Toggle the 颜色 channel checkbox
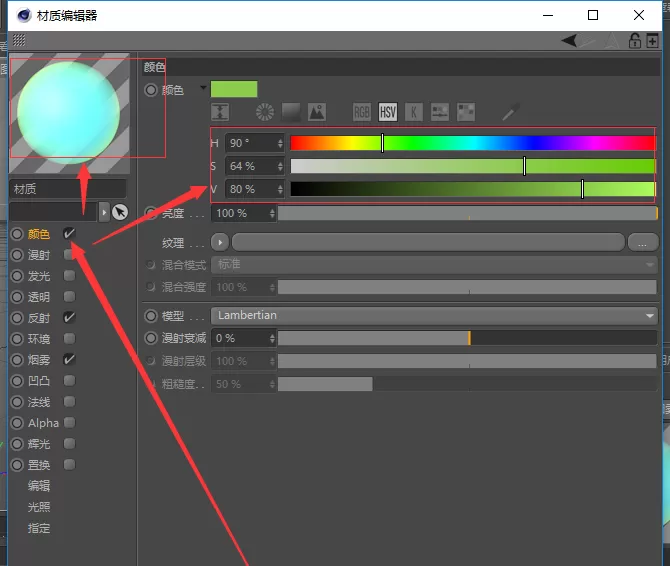The height and width of the screenshot is (566, 670). coord(69,233)
